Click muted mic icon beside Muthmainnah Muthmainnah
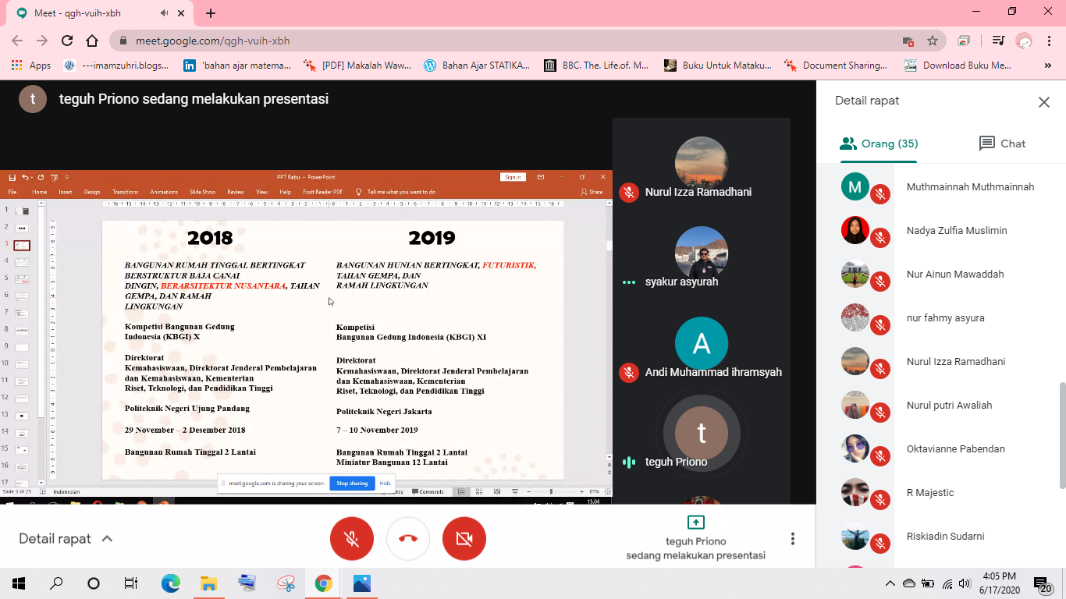Image resolution: width=1066 pixels, height=599 pixels. [880, 194]
